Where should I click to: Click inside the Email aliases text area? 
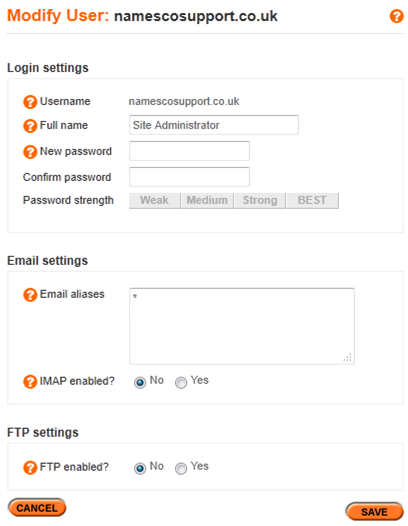[x=242, y=326]
